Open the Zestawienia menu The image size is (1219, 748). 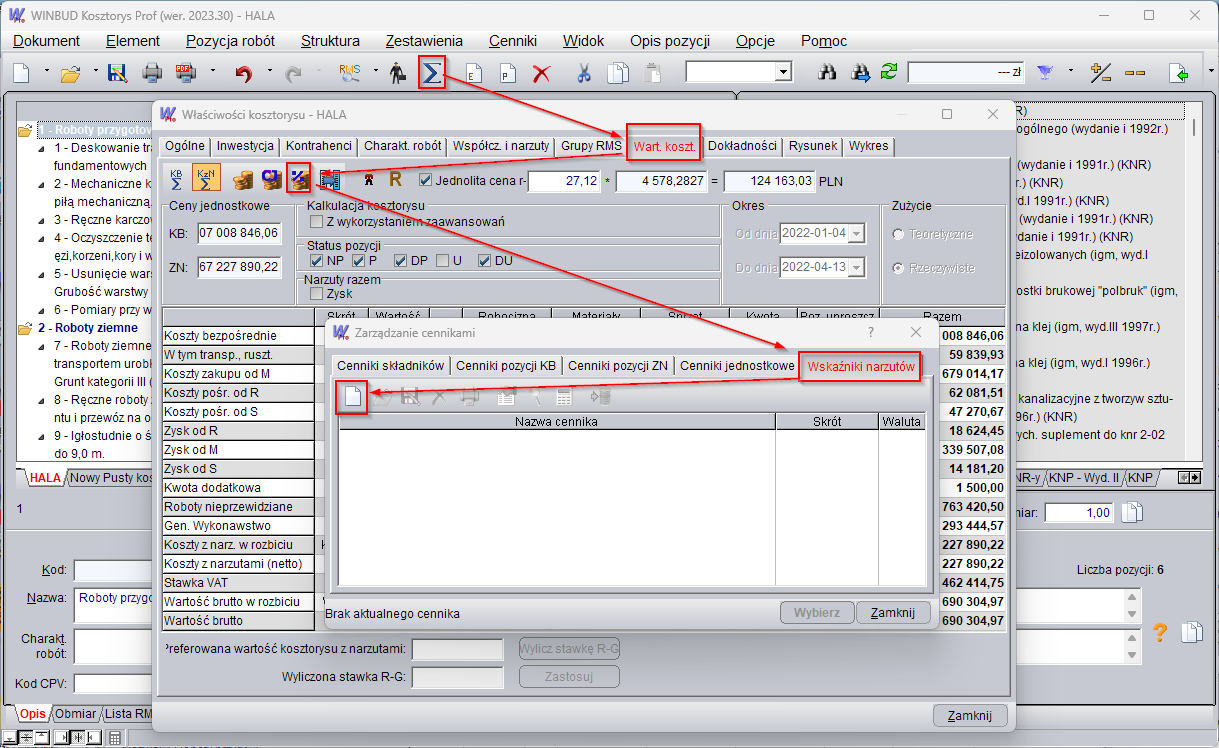coord(424,41)
